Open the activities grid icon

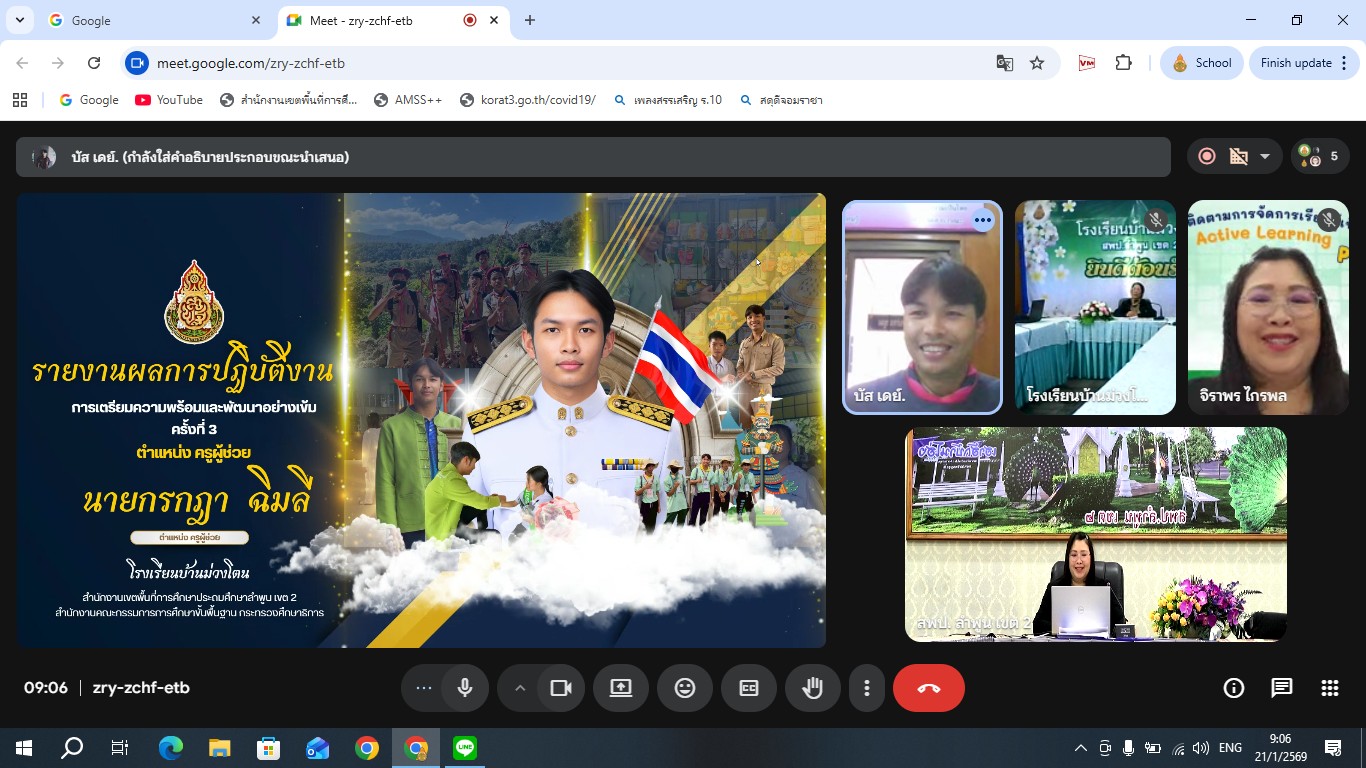tap(1329, 688)
